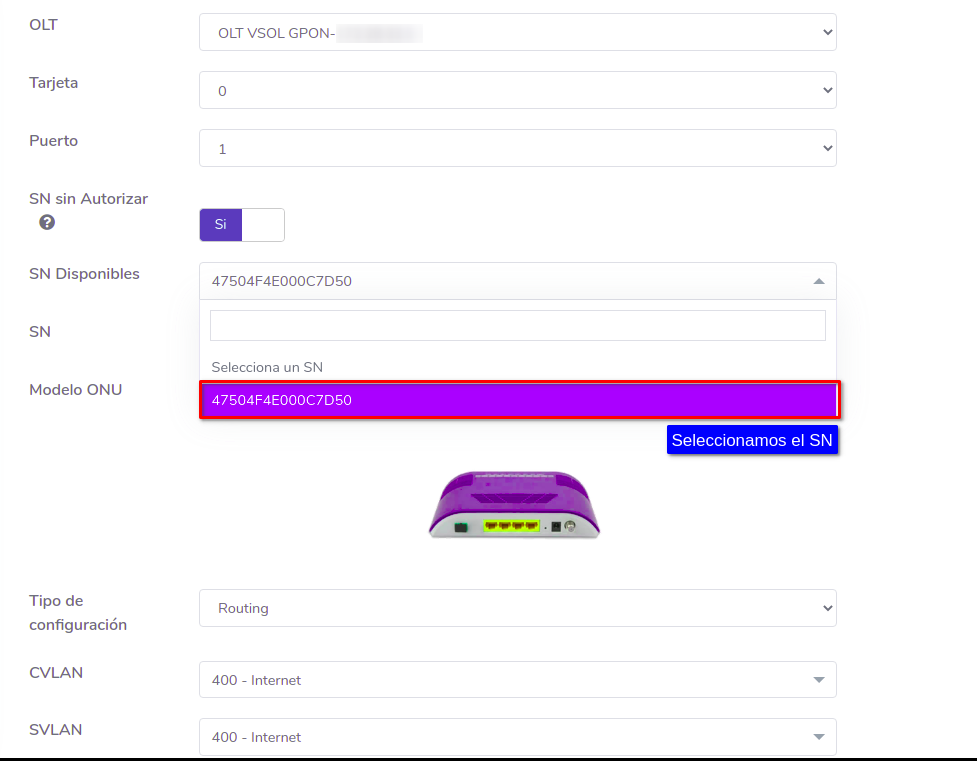Expand the SVLAN 400 - Internet dropdown

[x=517, y=737]
